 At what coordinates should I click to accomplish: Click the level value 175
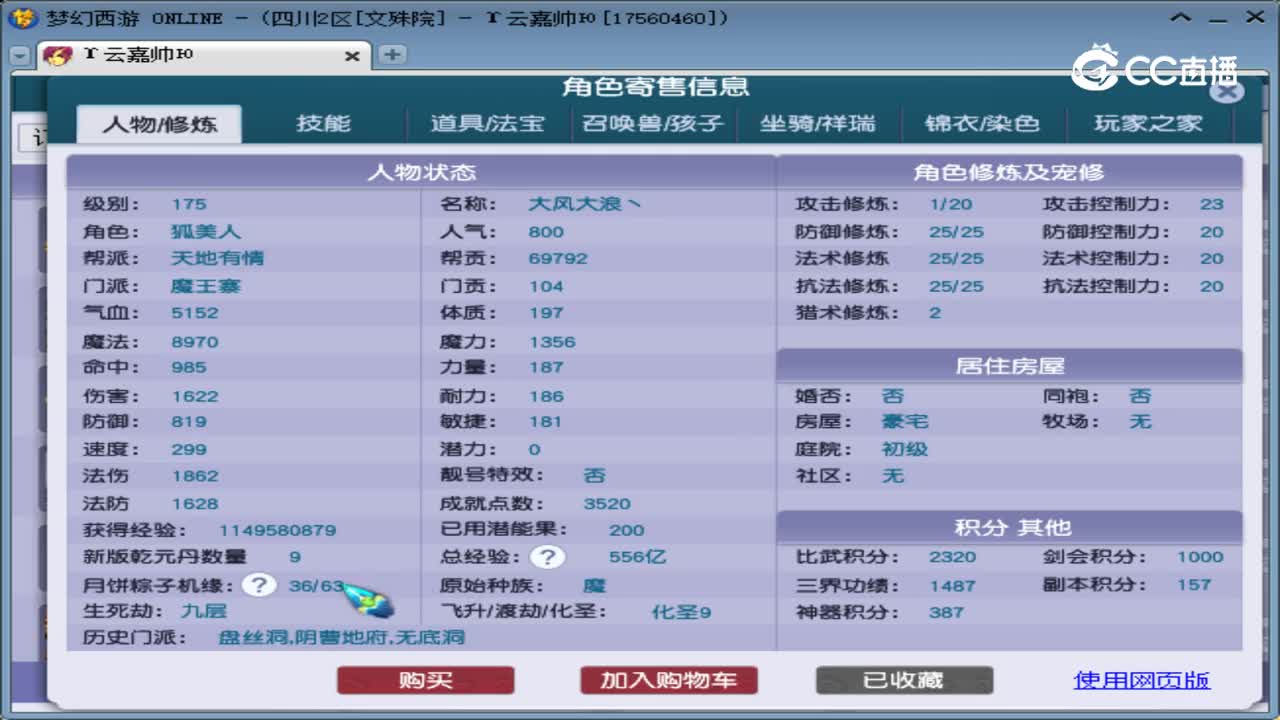(189, 204)
